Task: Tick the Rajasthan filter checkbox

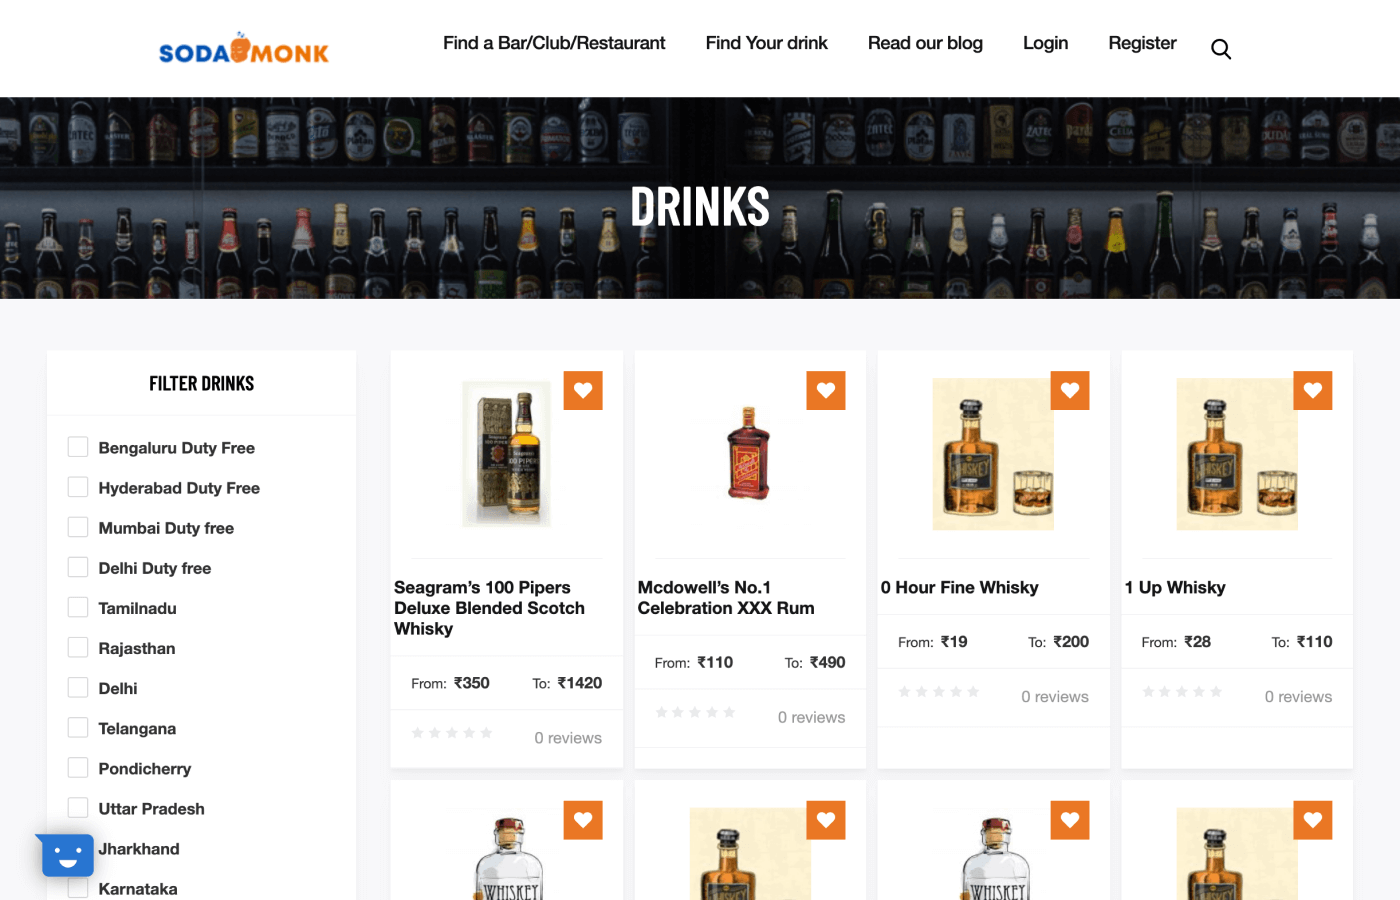Action: 78,647
